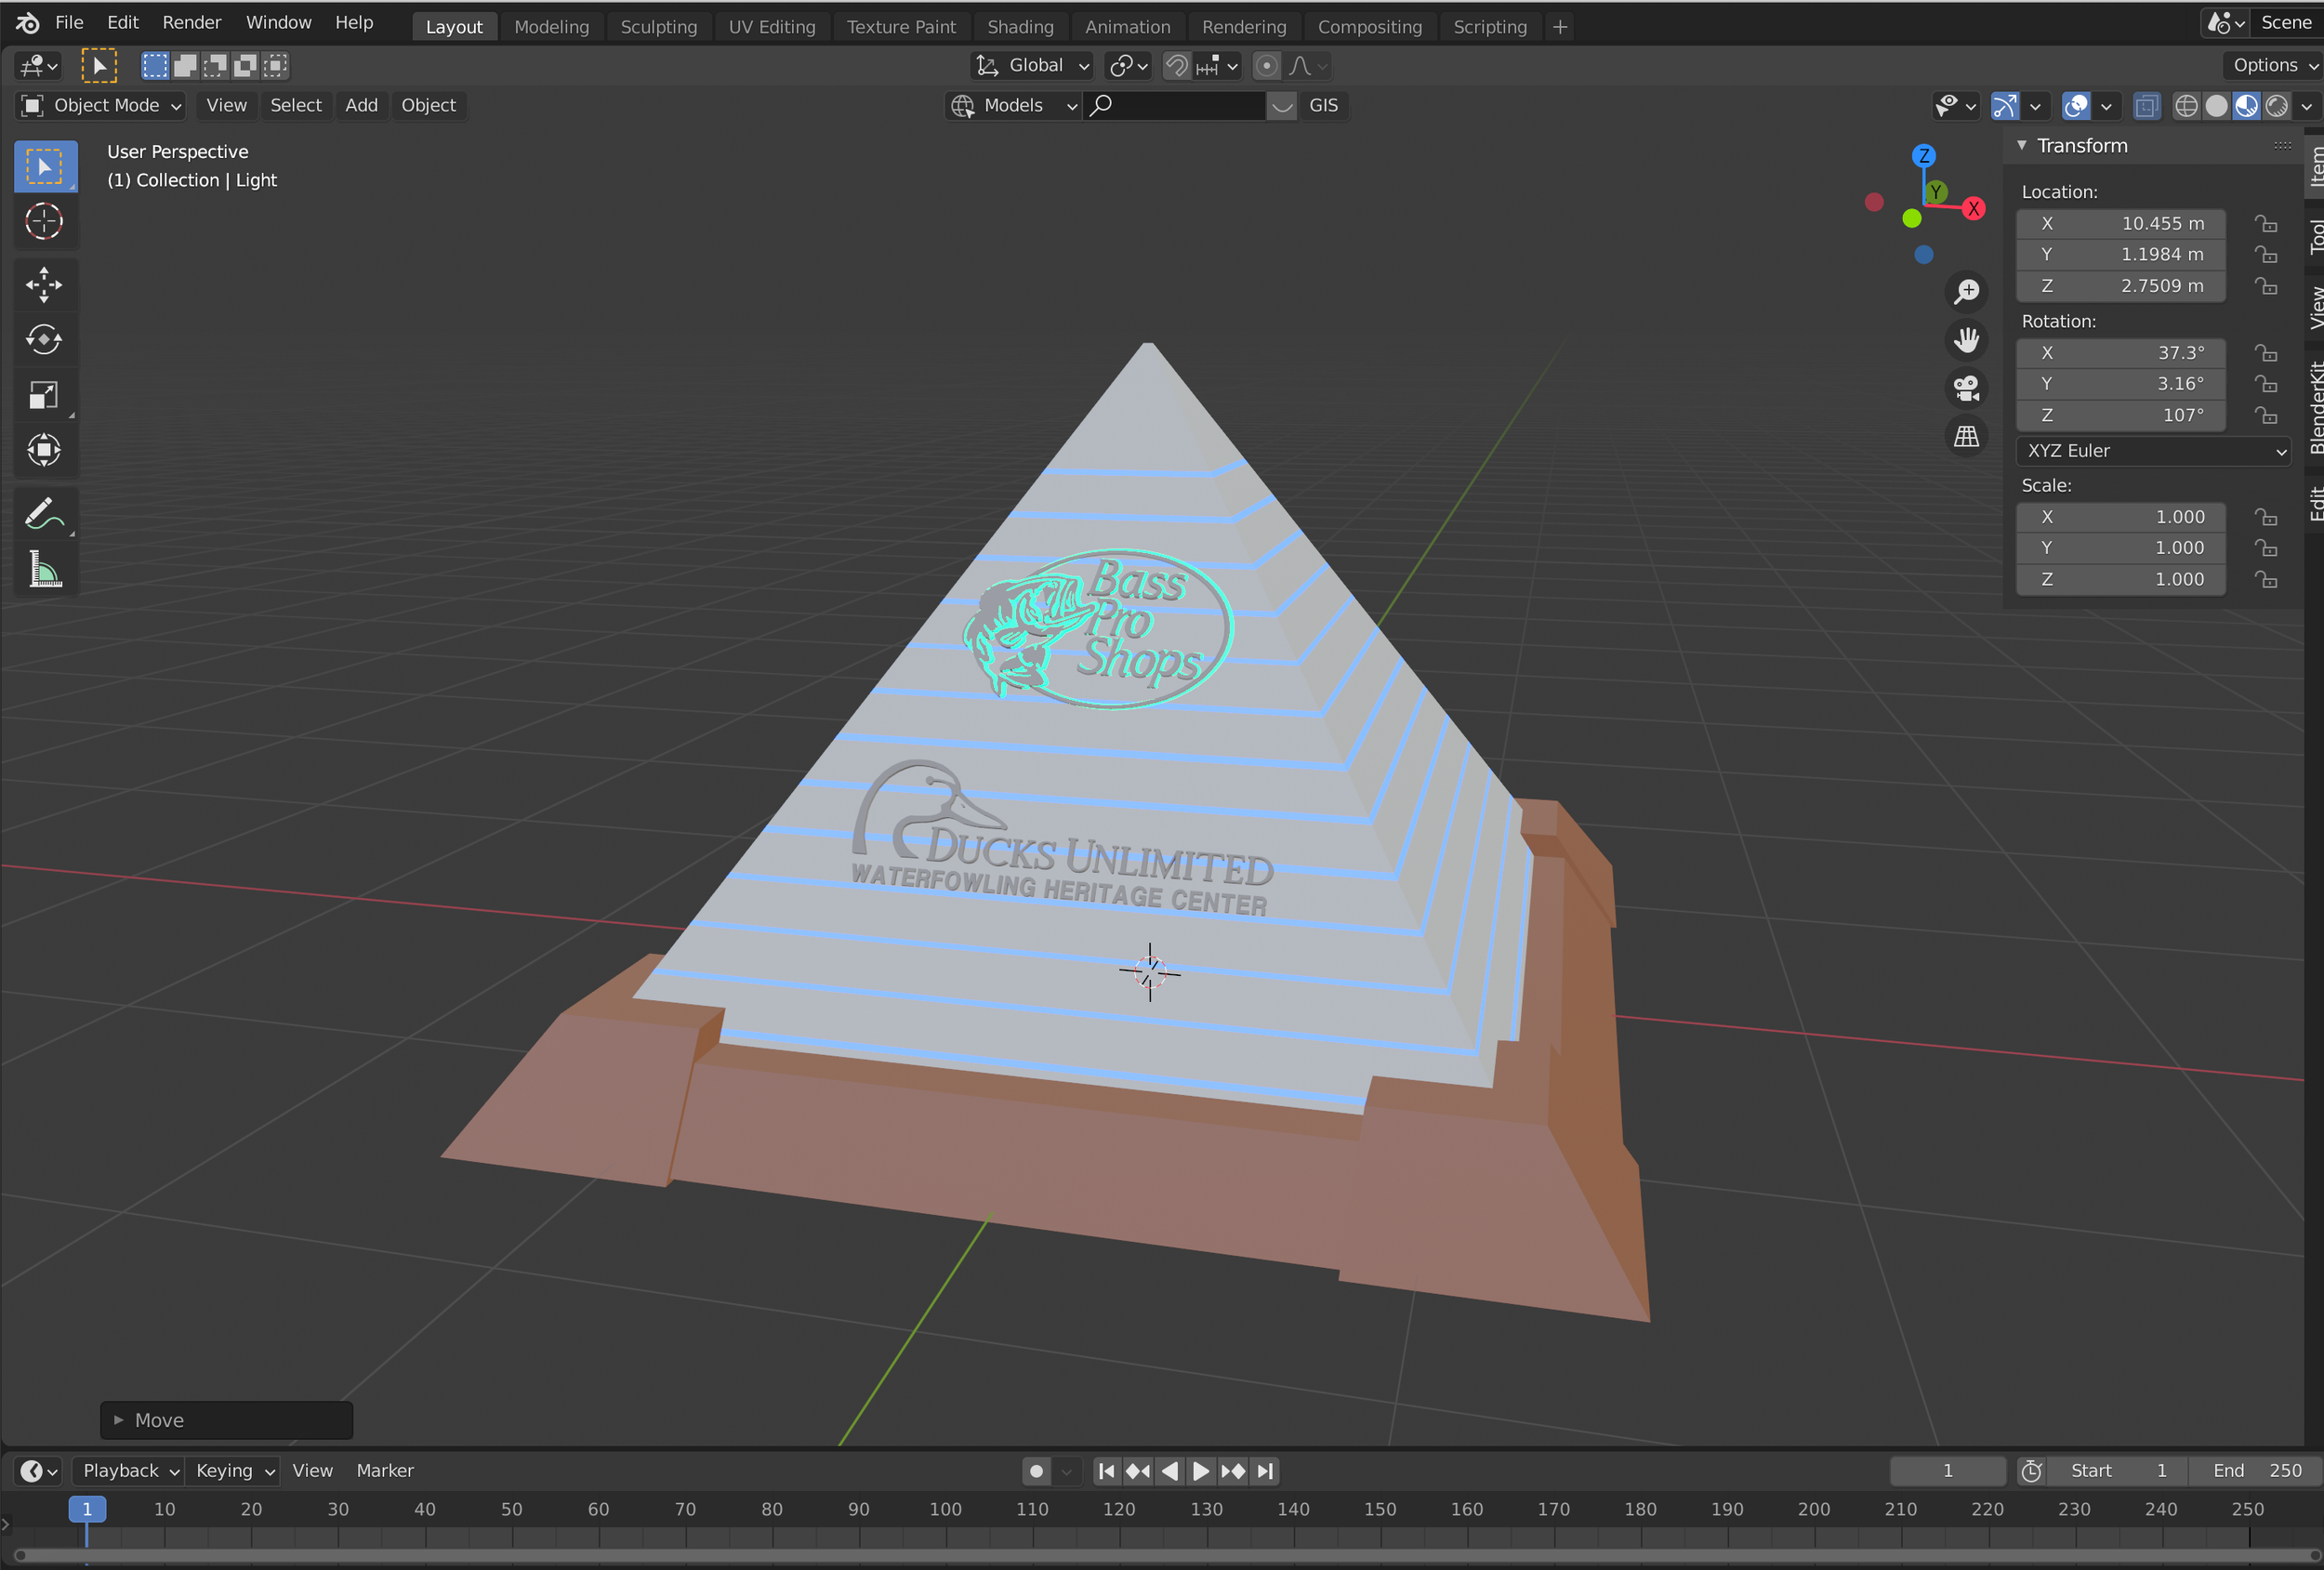
Task: Select the Annotate pencil tool
Action: (45, 514)
